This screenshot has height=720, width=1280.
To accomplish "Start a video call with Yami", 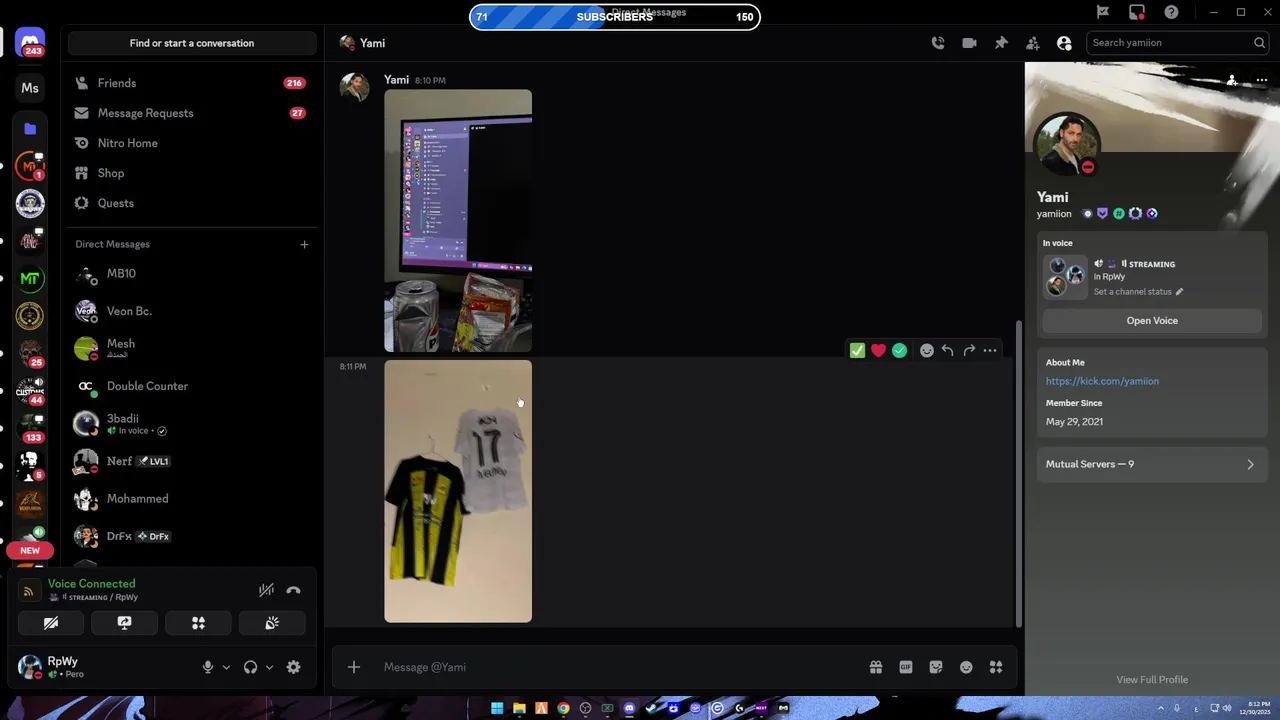I will [969, 43].
